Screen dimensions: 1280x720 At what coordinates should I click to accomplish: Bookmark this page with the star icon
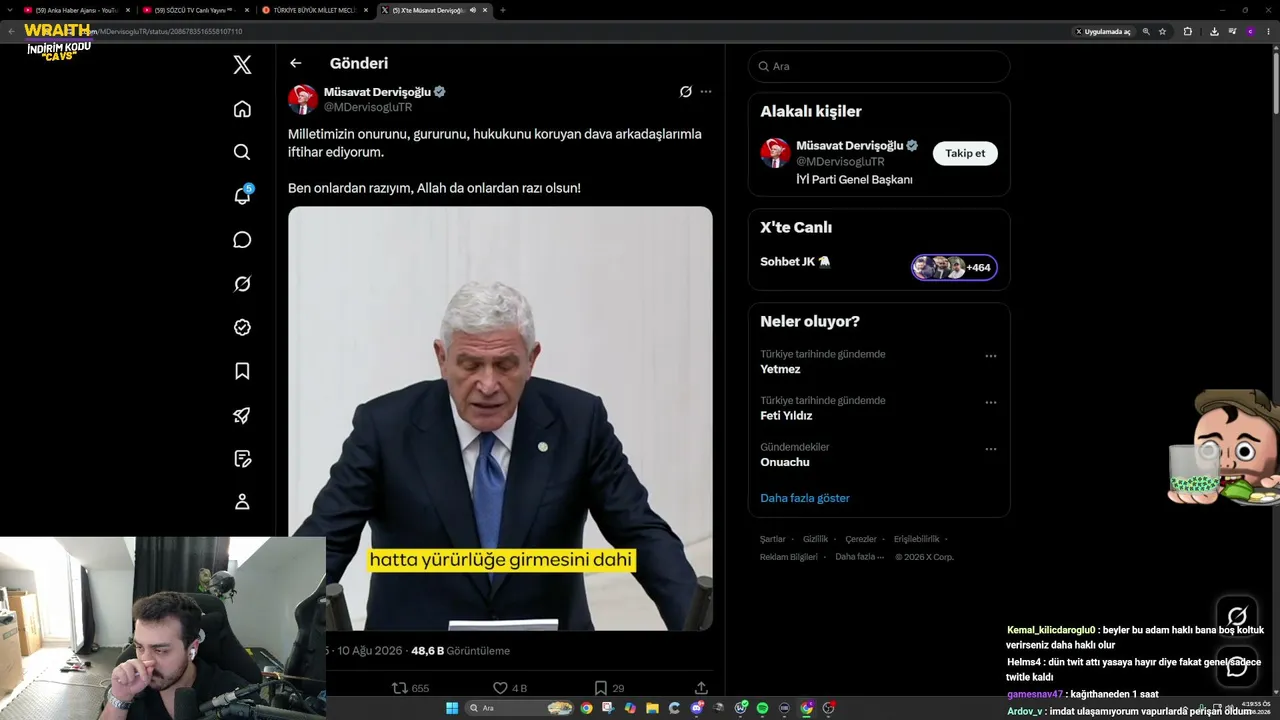pyautogui.click(x=1162, y=31)
